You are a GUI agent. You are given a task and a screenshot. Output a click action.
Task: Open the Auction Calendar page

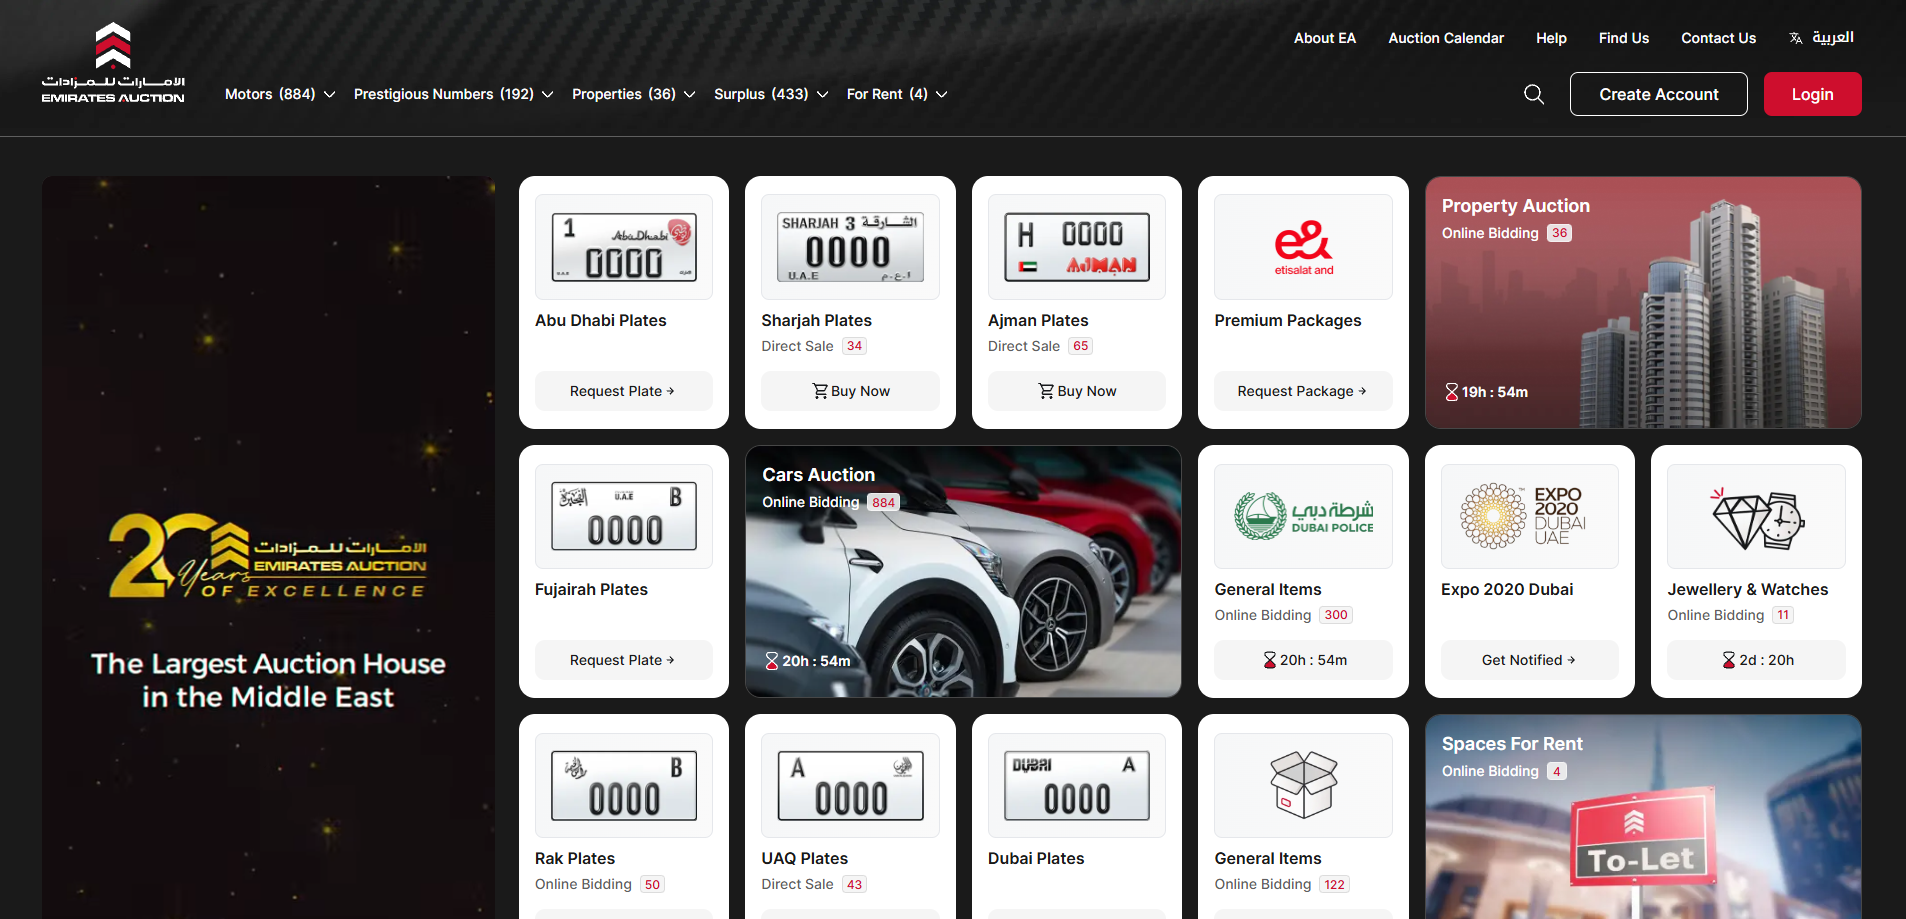click(1445, 38)
